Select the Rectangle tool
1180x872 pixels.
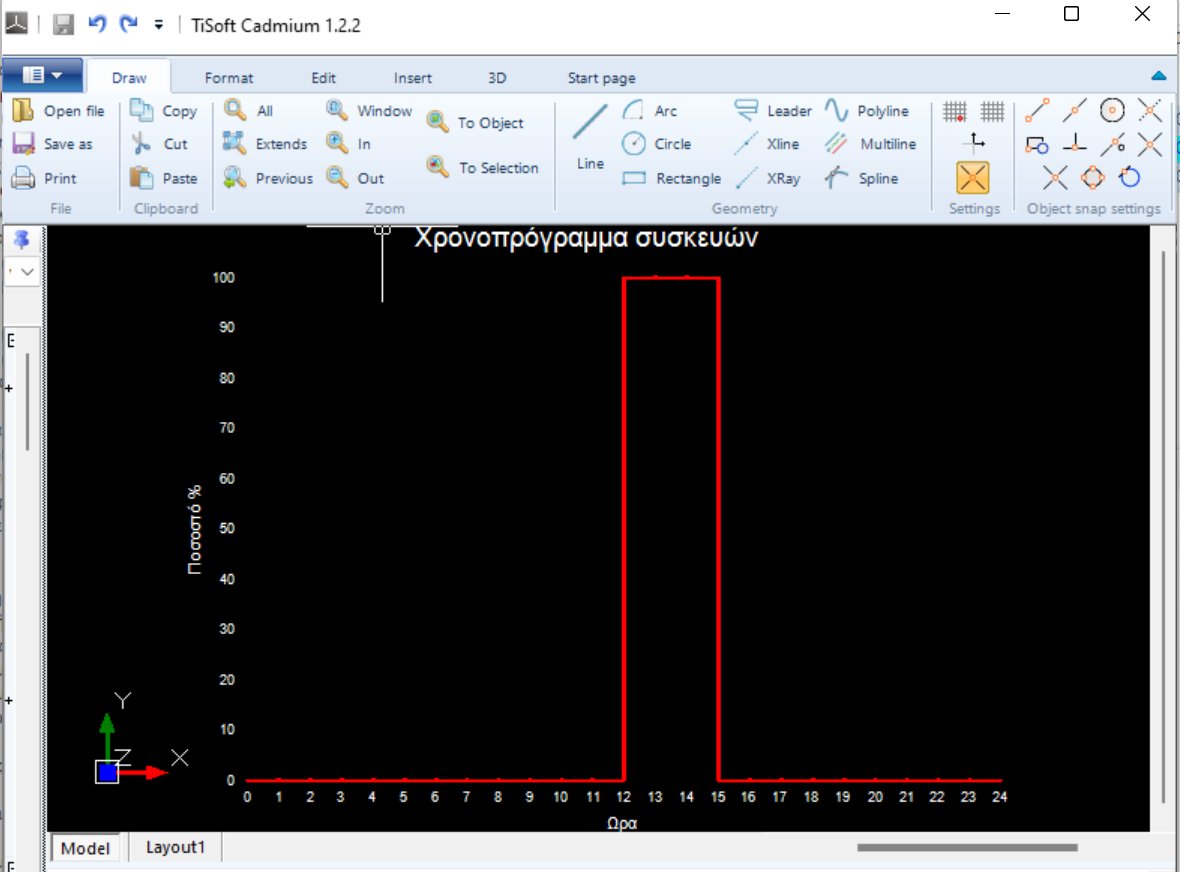coord(671,178)
